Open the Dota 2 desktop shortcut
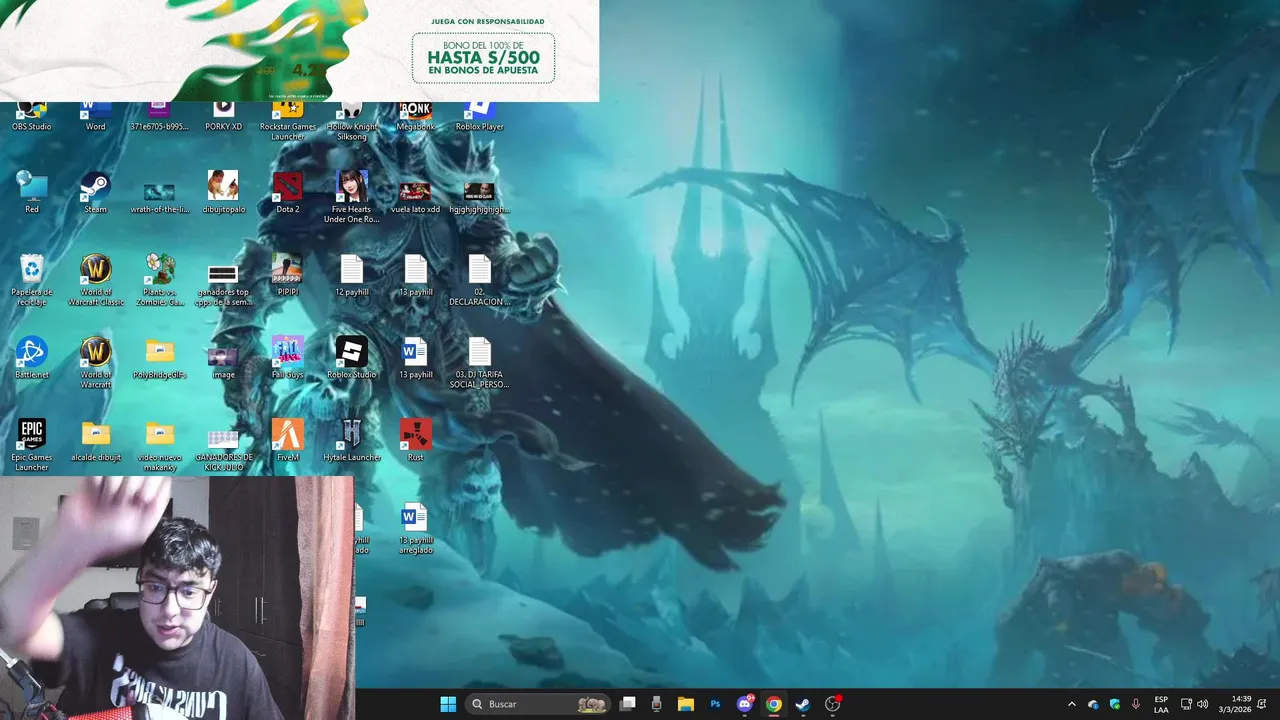Screen dimensions: 1280x720 [287, 192]
